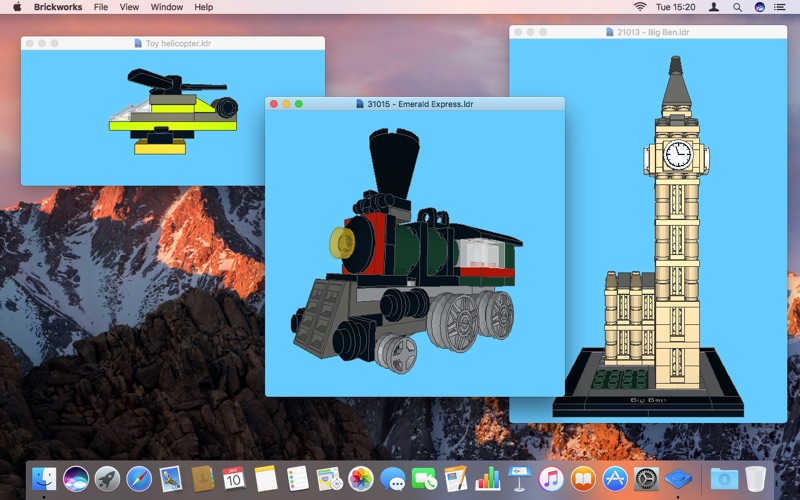
Task: Close the Emerald Express window
Action: click(x=274, y=104)
